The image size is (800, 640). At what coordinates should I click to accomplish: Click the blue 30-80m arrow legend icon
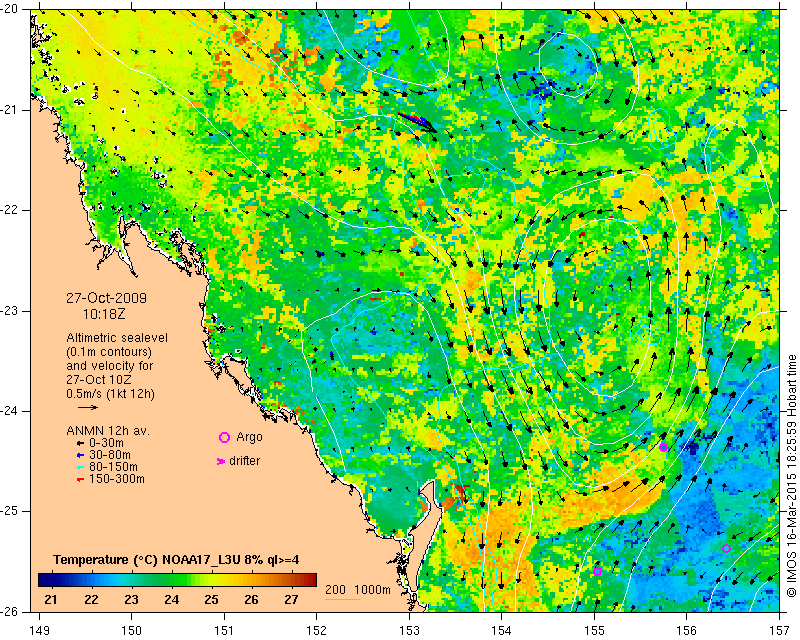[80, 455]
